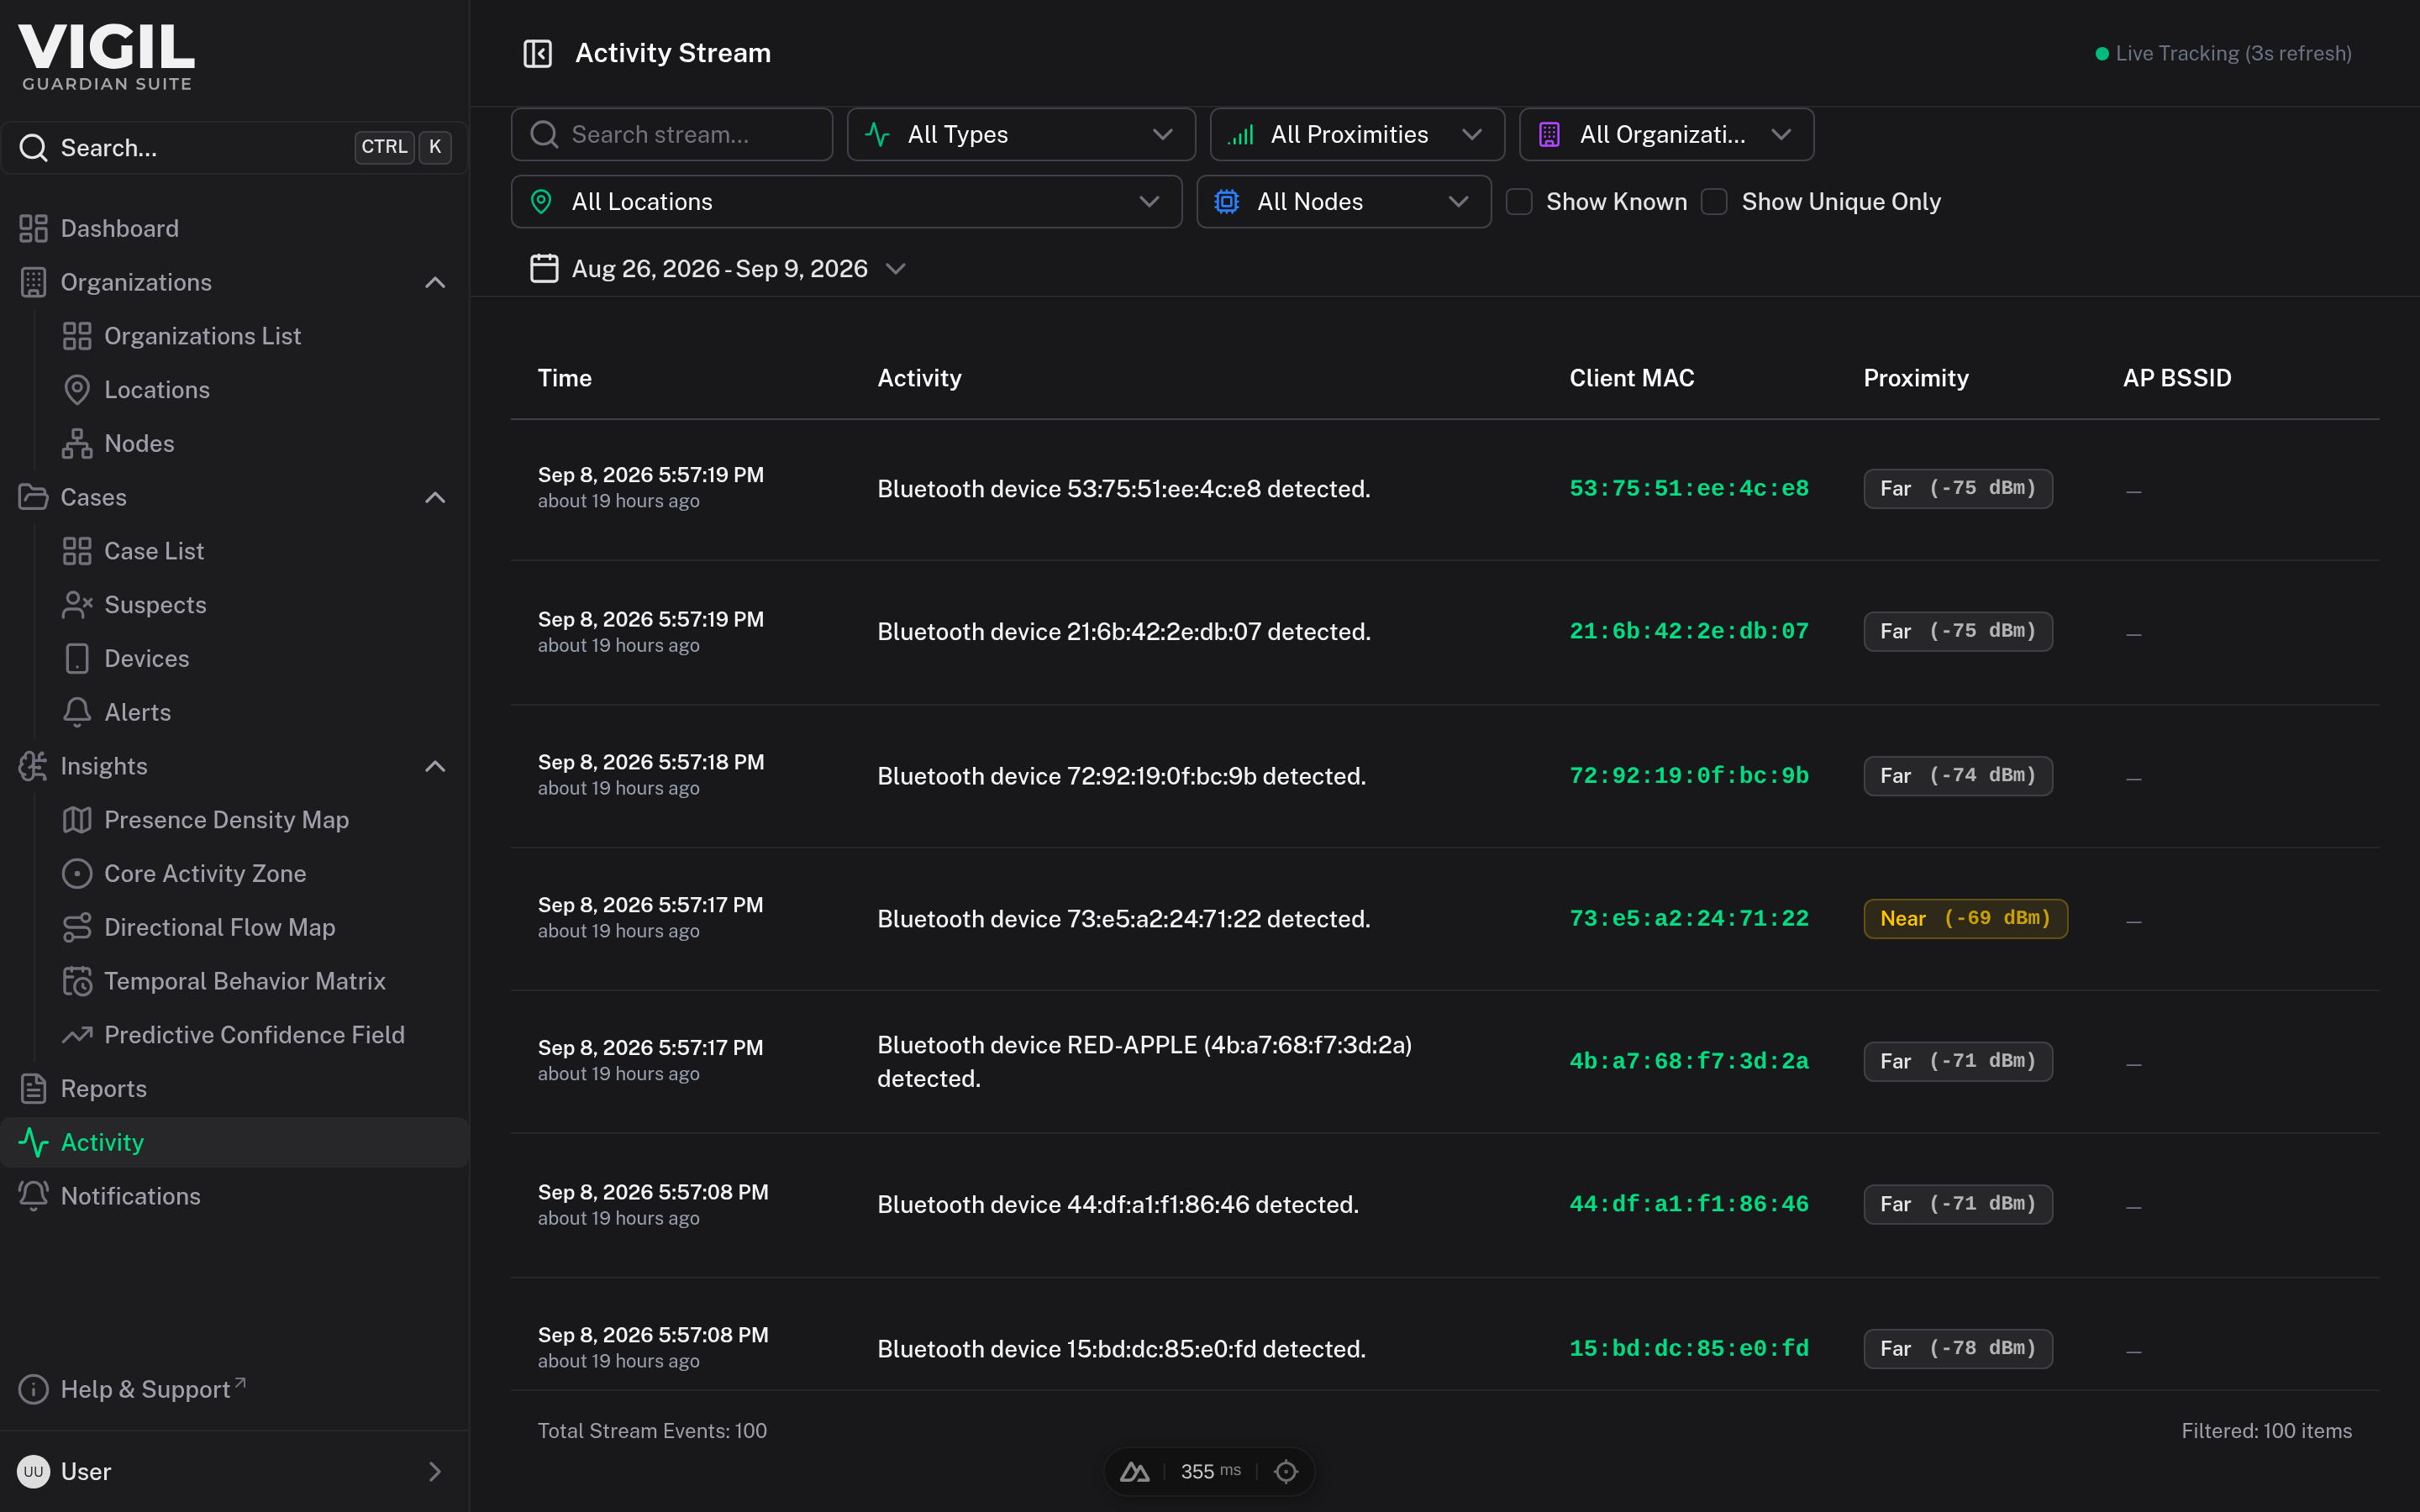
Task: Collapse the Organizations section in sidebar
Action: tap(435, 282)
